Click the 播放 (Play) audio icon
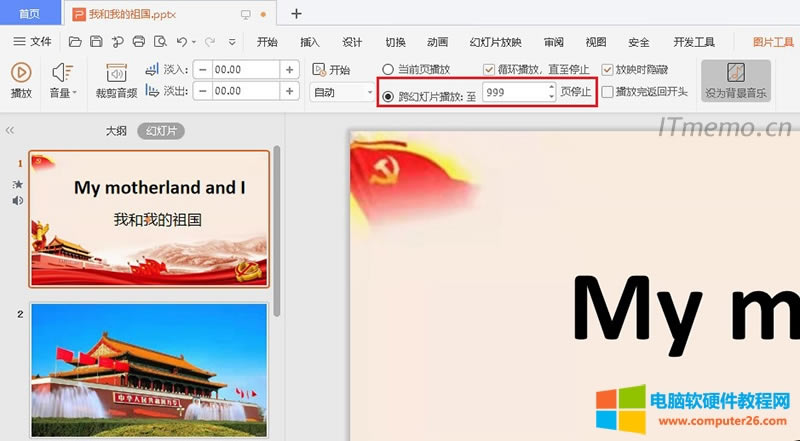The height and width of the screenshot is (441, 800). tap(21, 73)
